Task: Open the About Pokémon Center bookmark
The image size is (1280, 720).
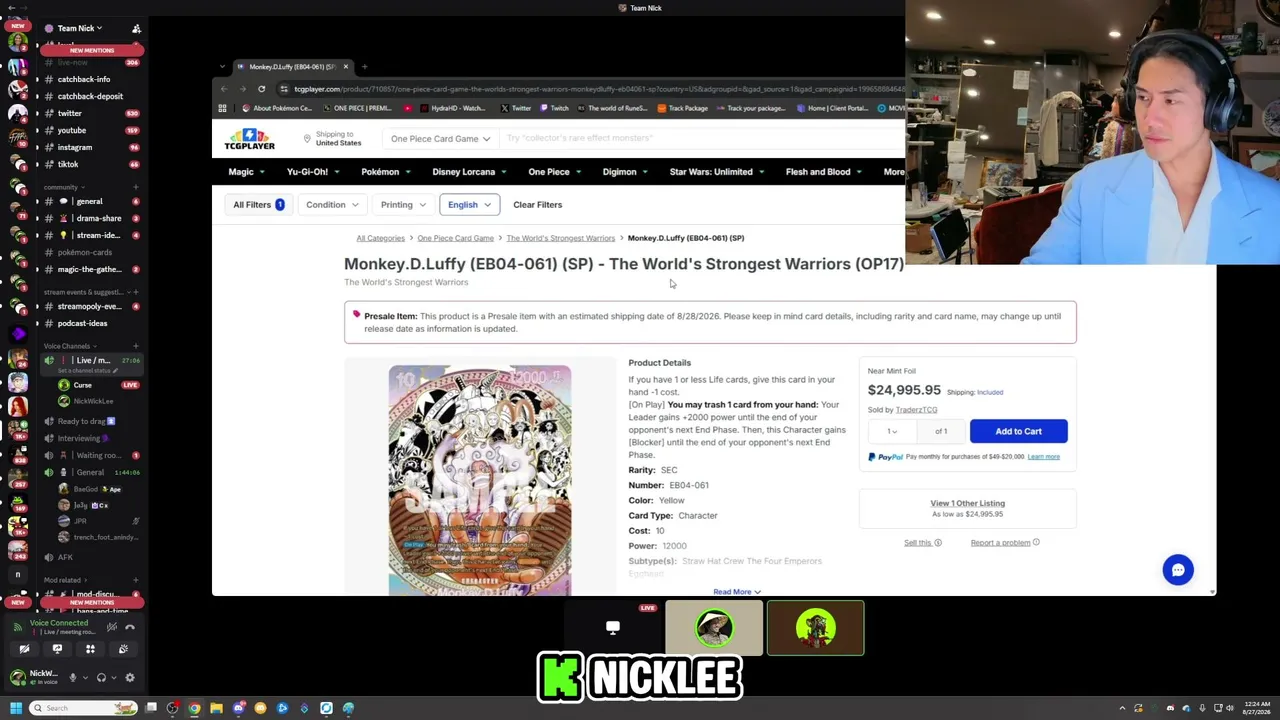Action: pyautogui.click(x=277, y=108)
